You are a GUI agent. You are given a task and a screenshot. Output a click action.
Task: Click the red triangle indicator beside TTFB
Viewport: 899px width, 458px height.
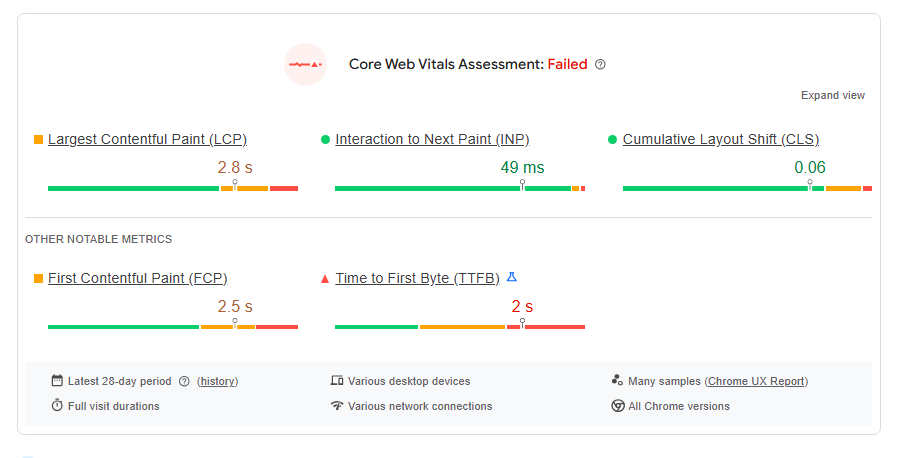tap(324, 279)
